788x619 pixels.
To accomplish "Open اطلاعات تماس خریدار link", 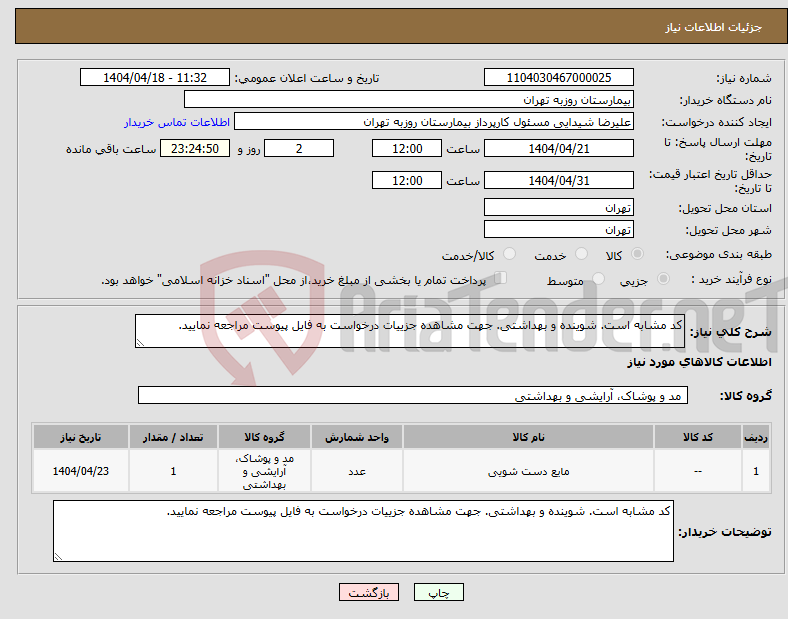I will (177, 122).
